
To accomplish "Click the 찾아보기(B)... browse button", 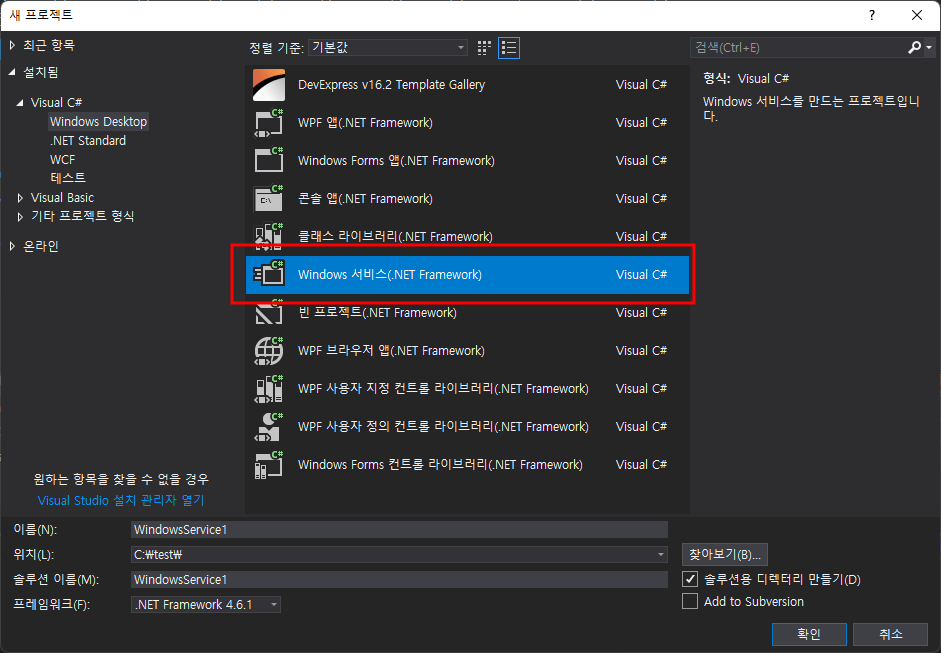I will (x=724, y=555).
